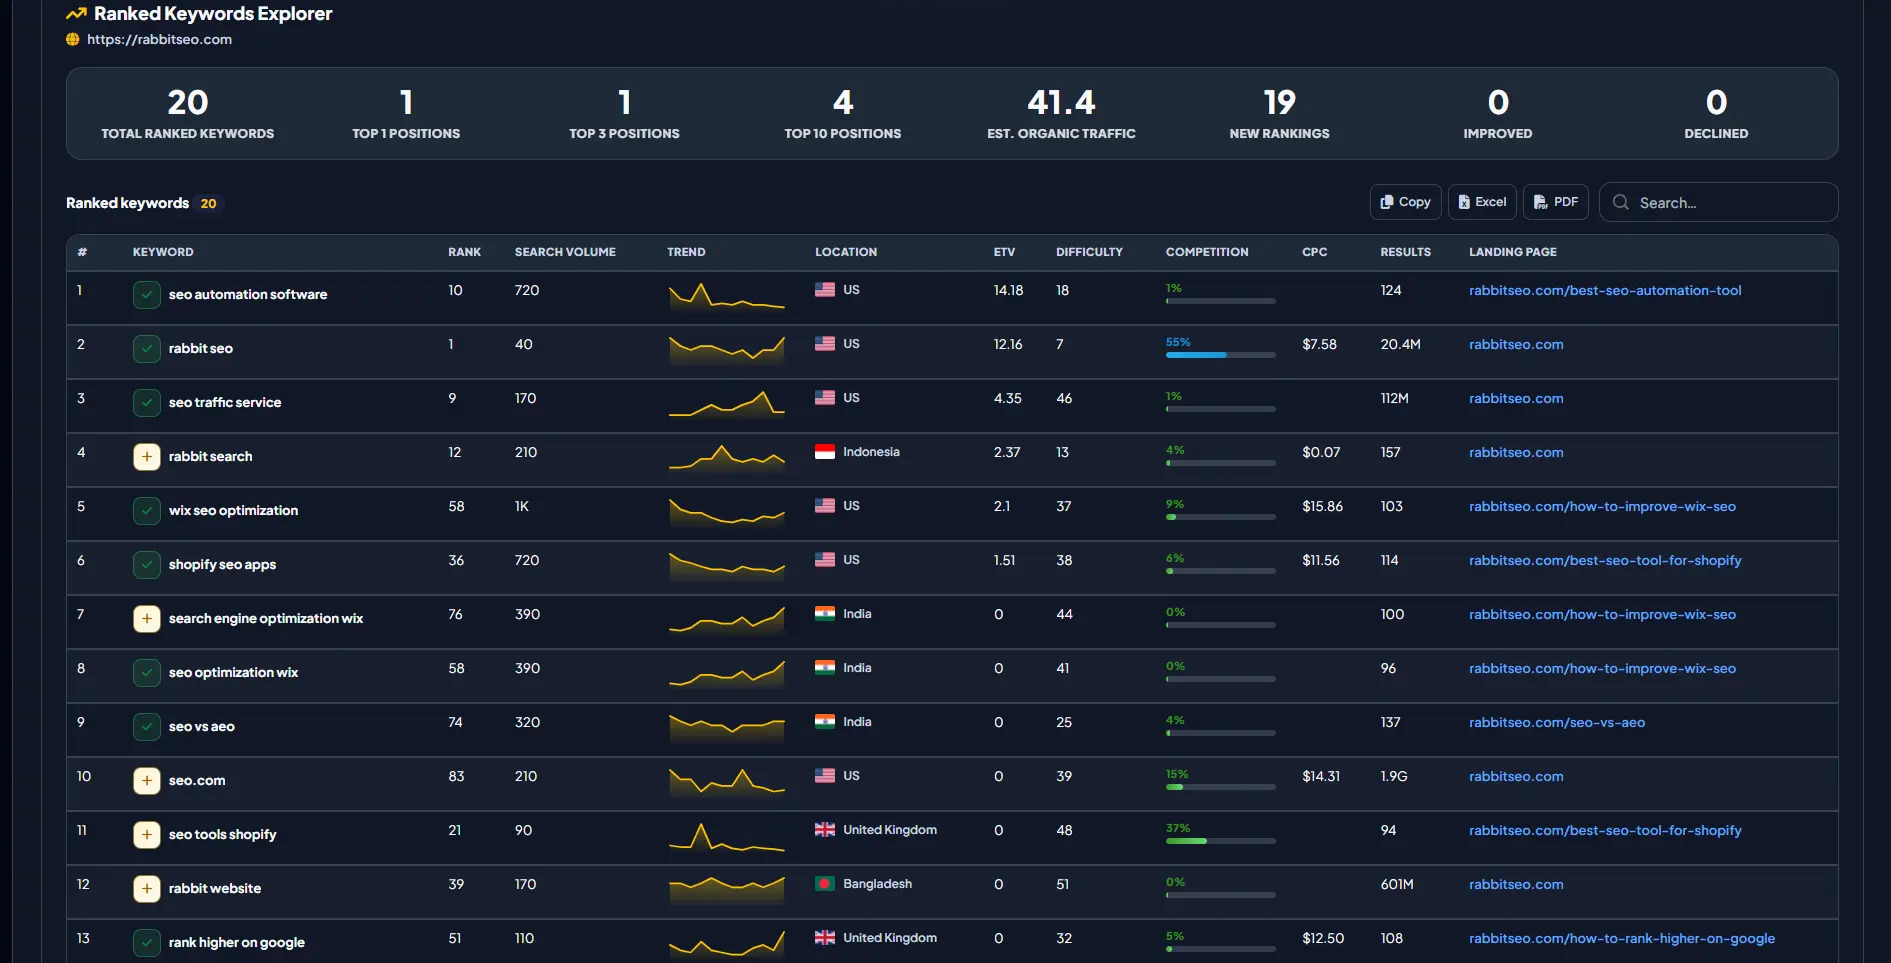Export the table to Excel
Viewport: 1891px width, 963px height.
(x=1482, y=202)
